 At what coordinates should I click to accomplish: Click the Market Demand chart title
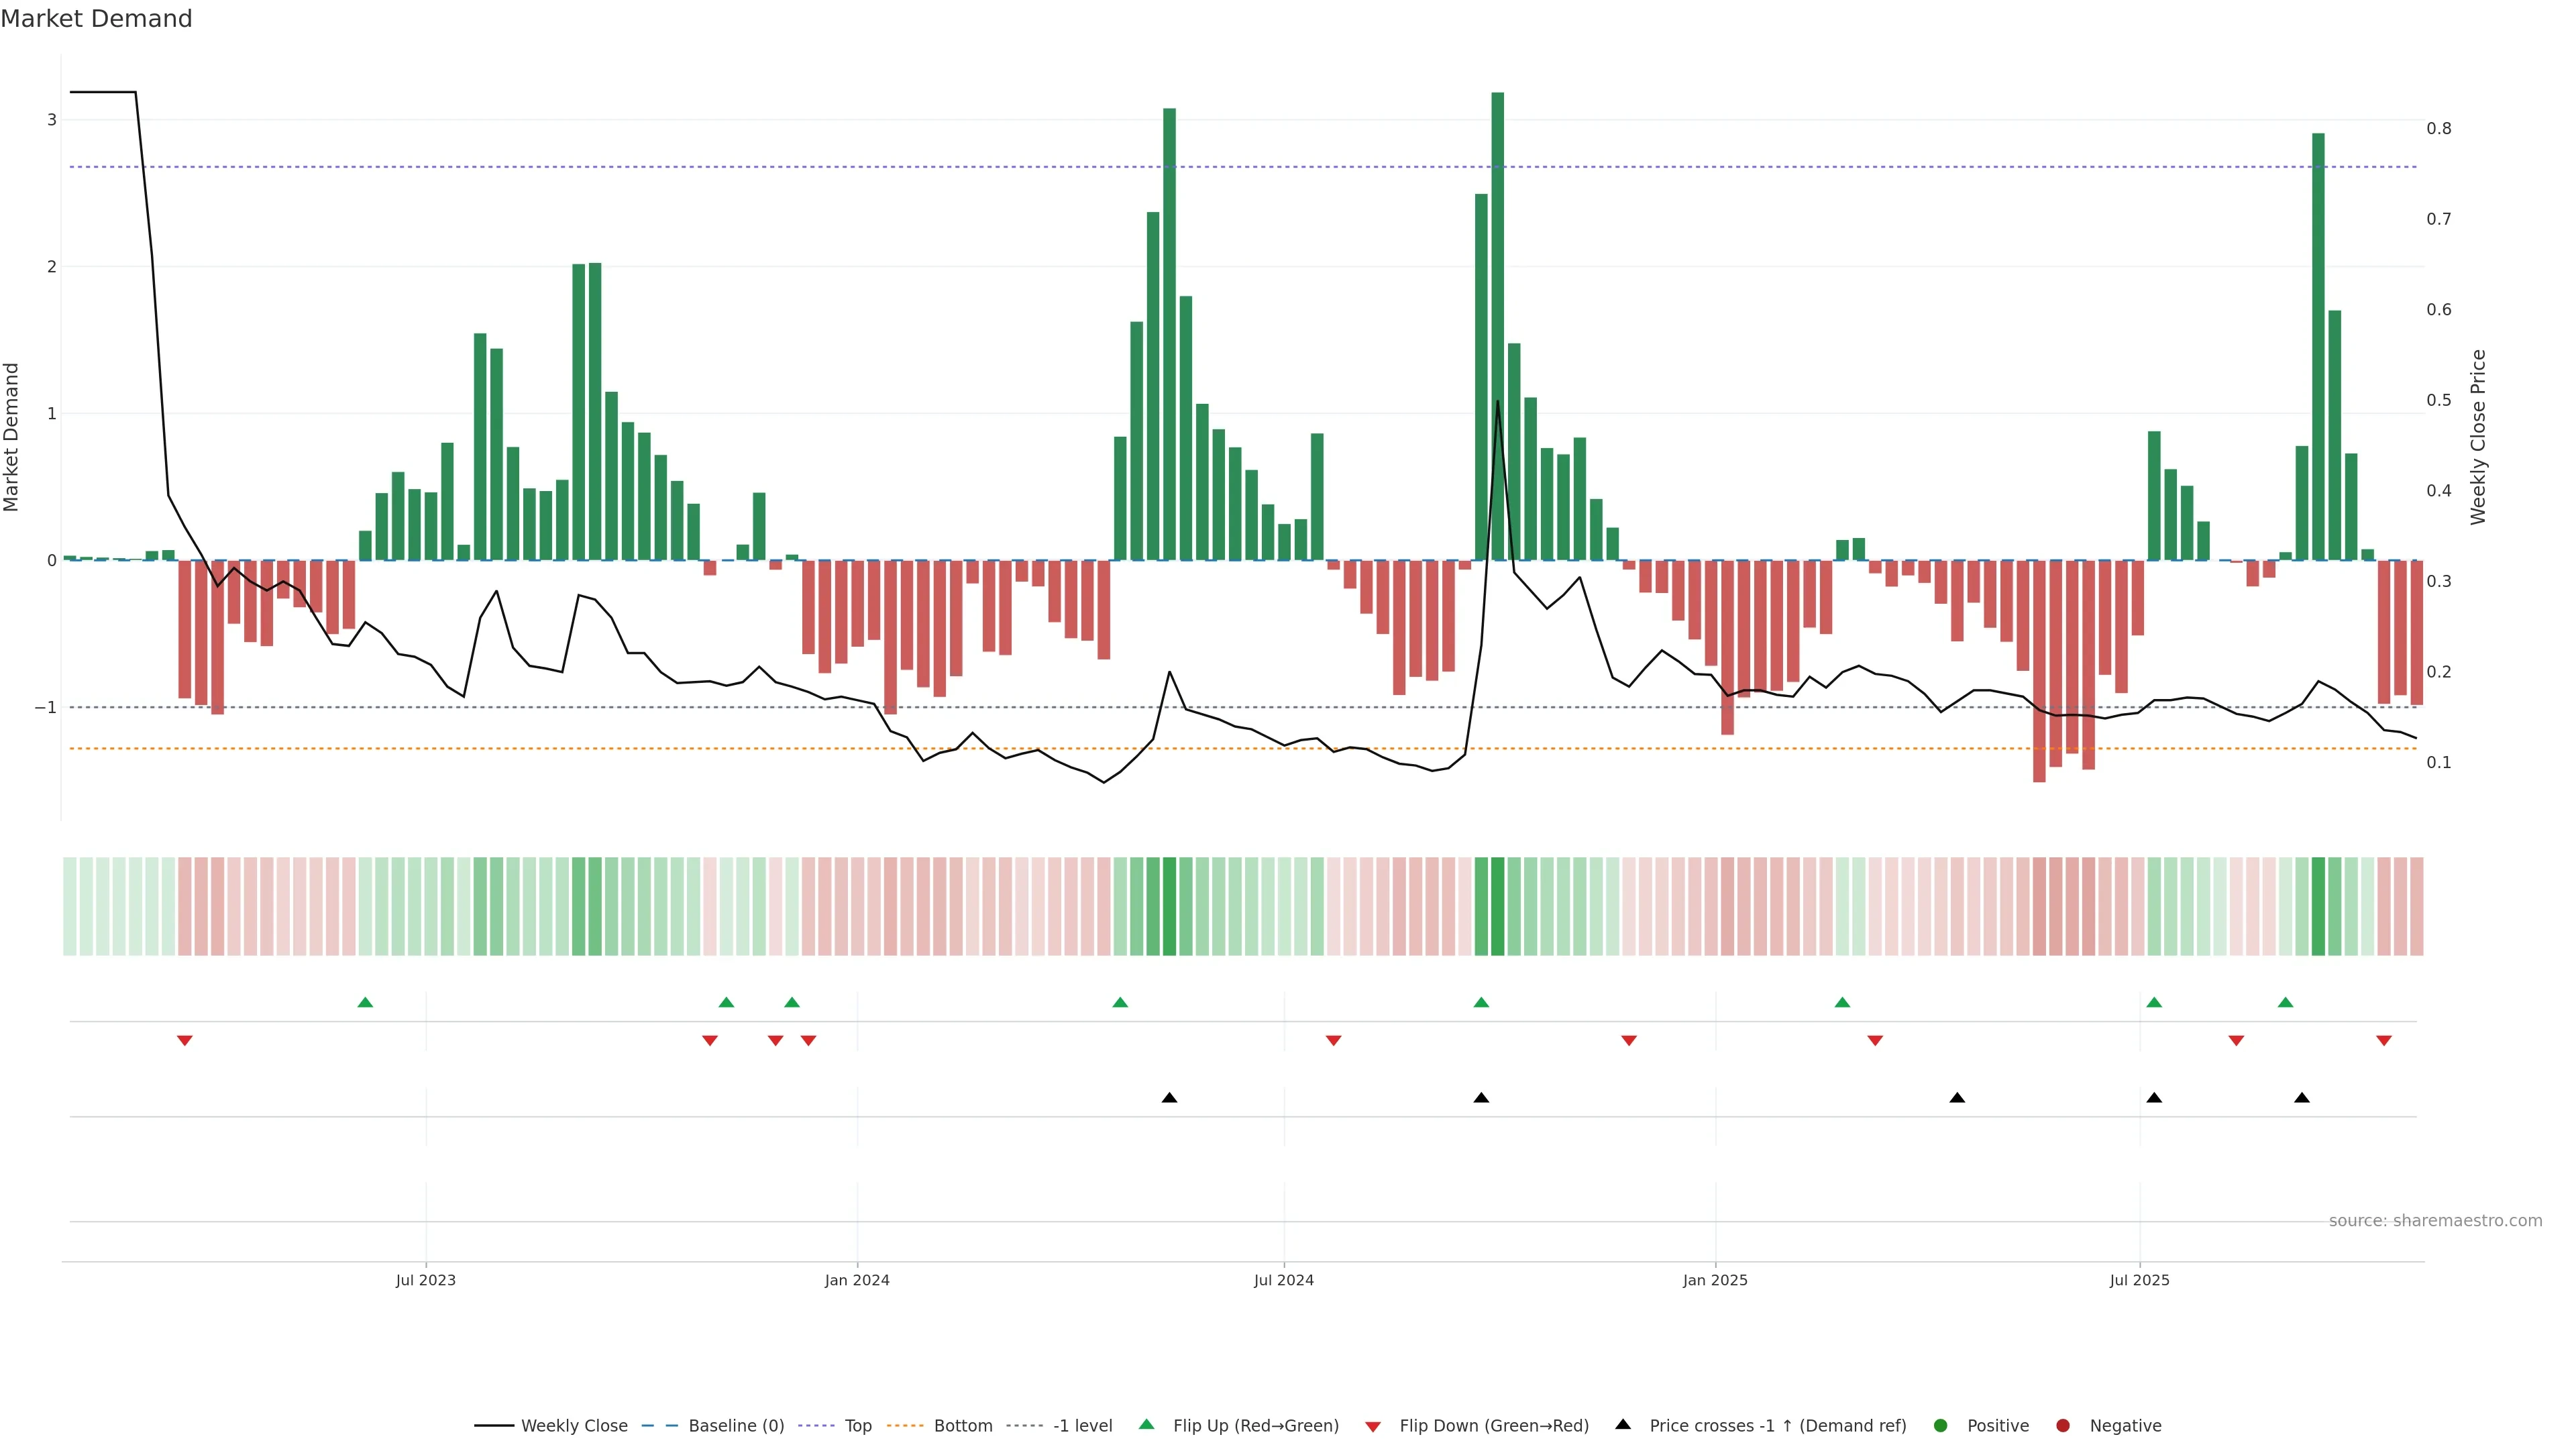click(96, 19)
